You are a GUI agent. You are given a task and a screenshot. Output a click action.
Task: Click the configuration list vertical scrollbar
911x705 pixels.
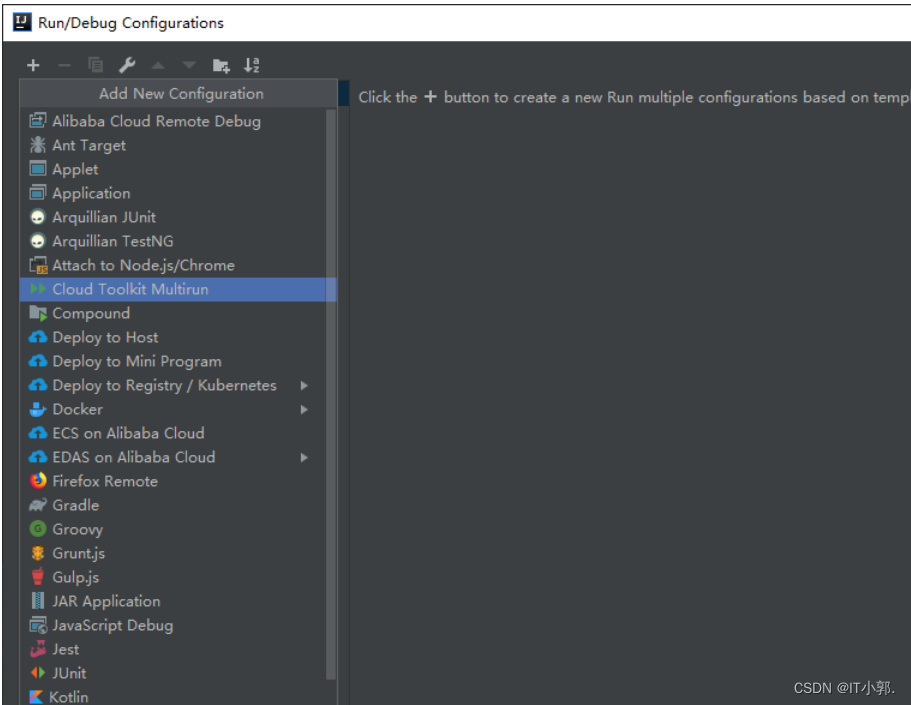click(x=331, y=394)
